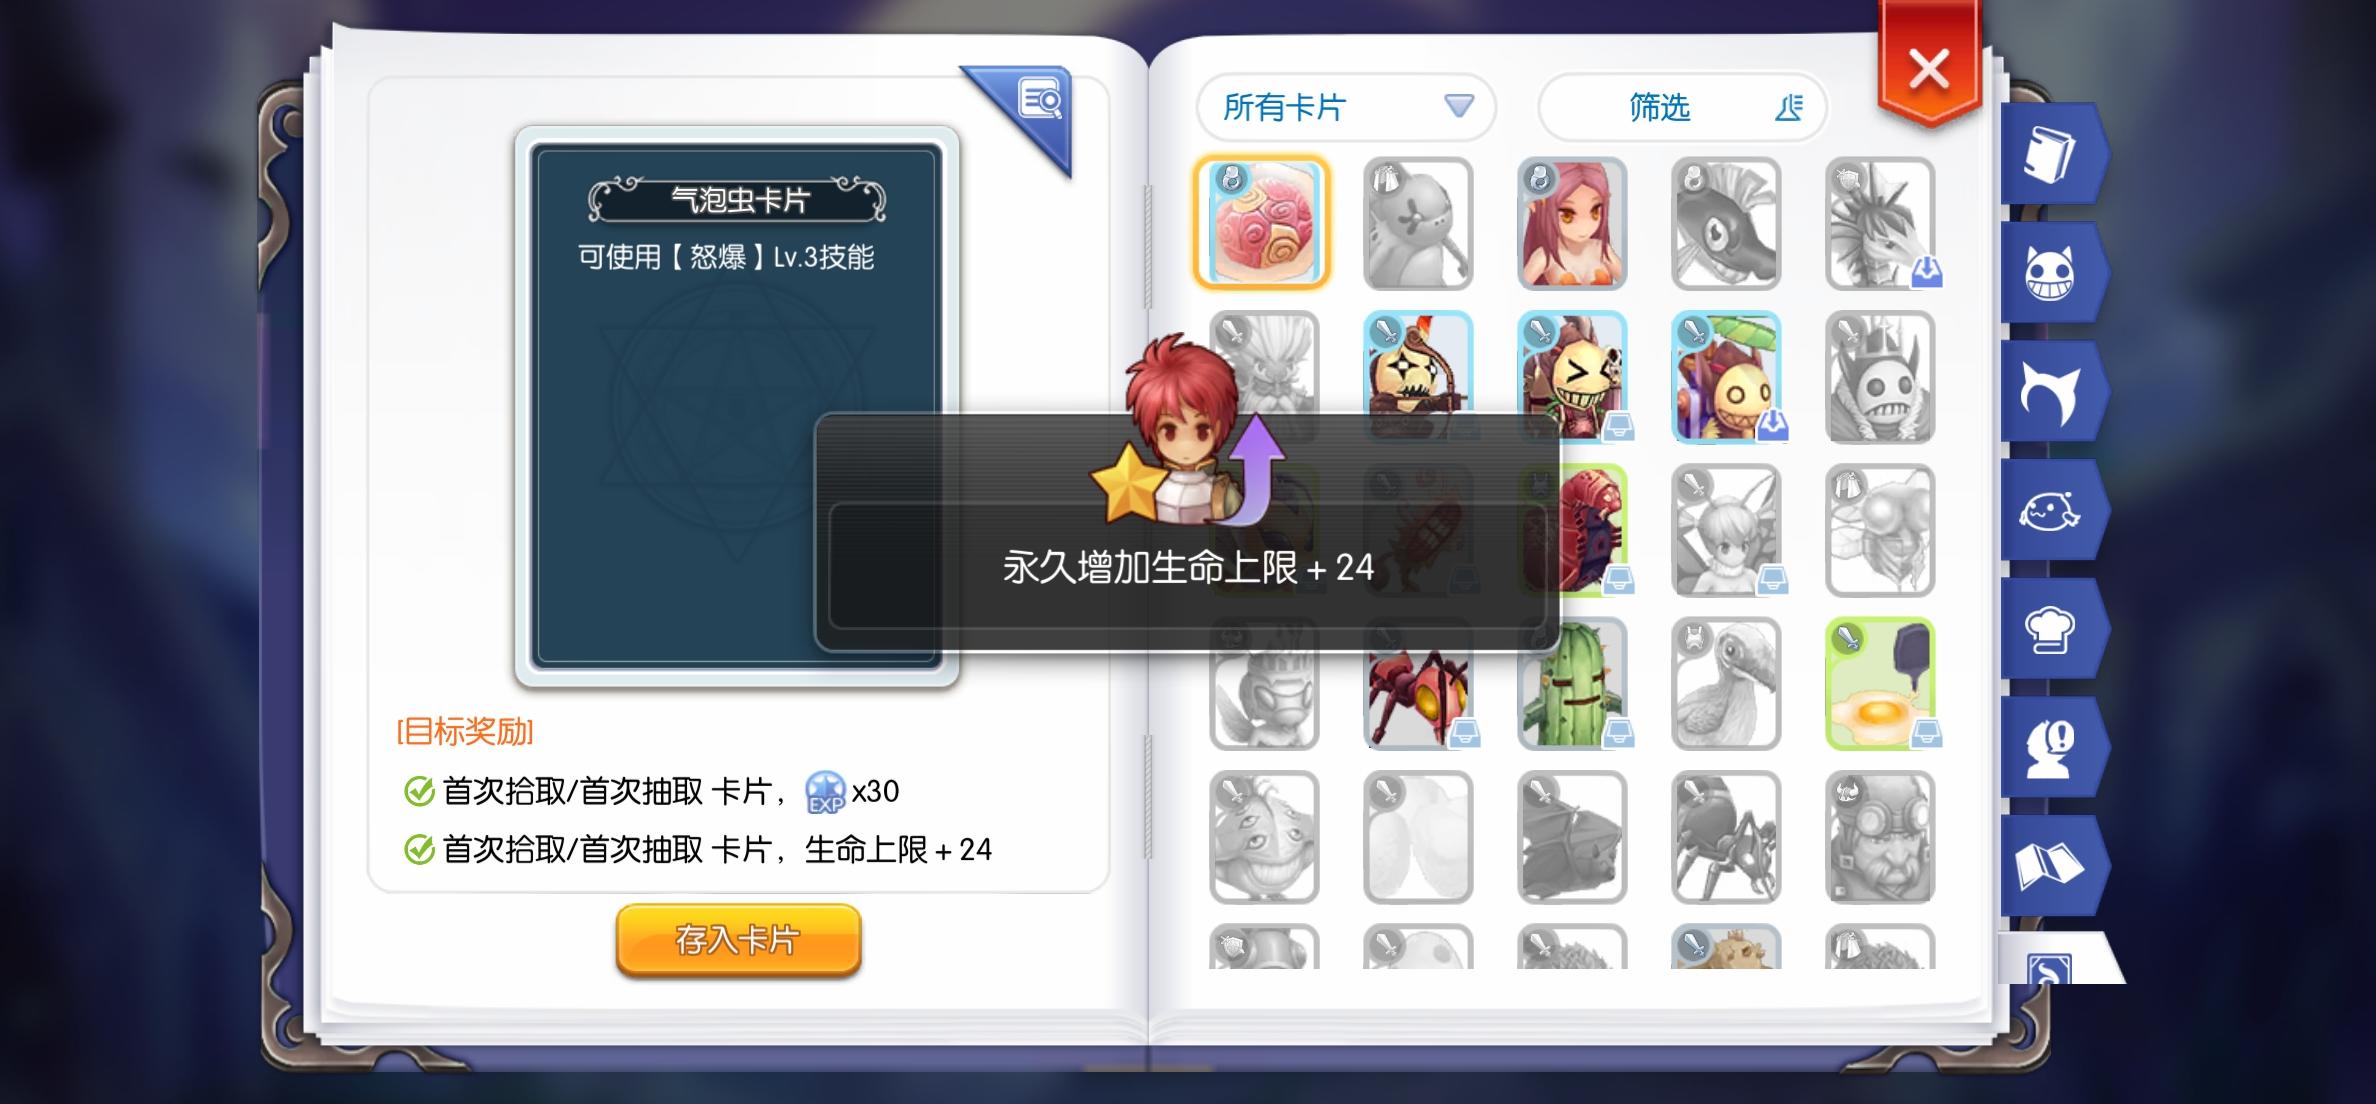Select the red-haired girl card

pos(1572,223)
